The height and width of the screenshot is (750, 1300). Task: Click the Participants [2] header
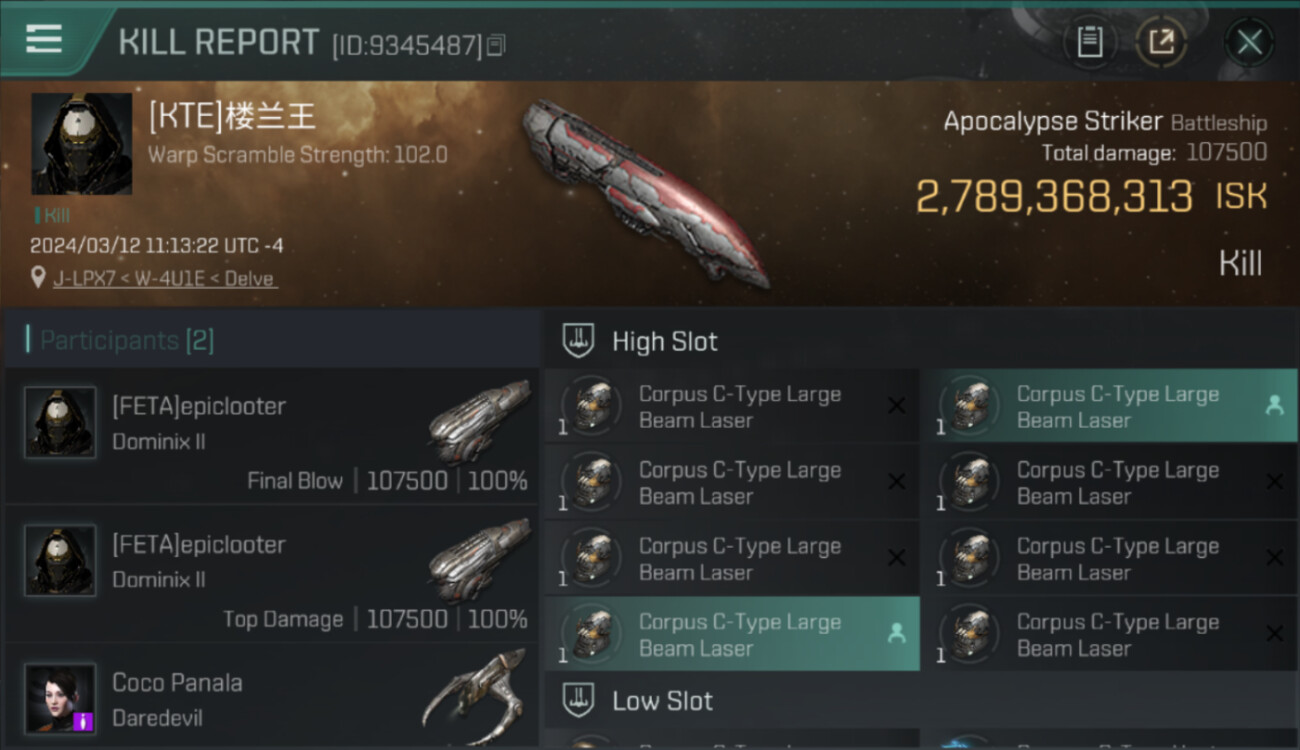pyautogui.click(x=127, y=340)
